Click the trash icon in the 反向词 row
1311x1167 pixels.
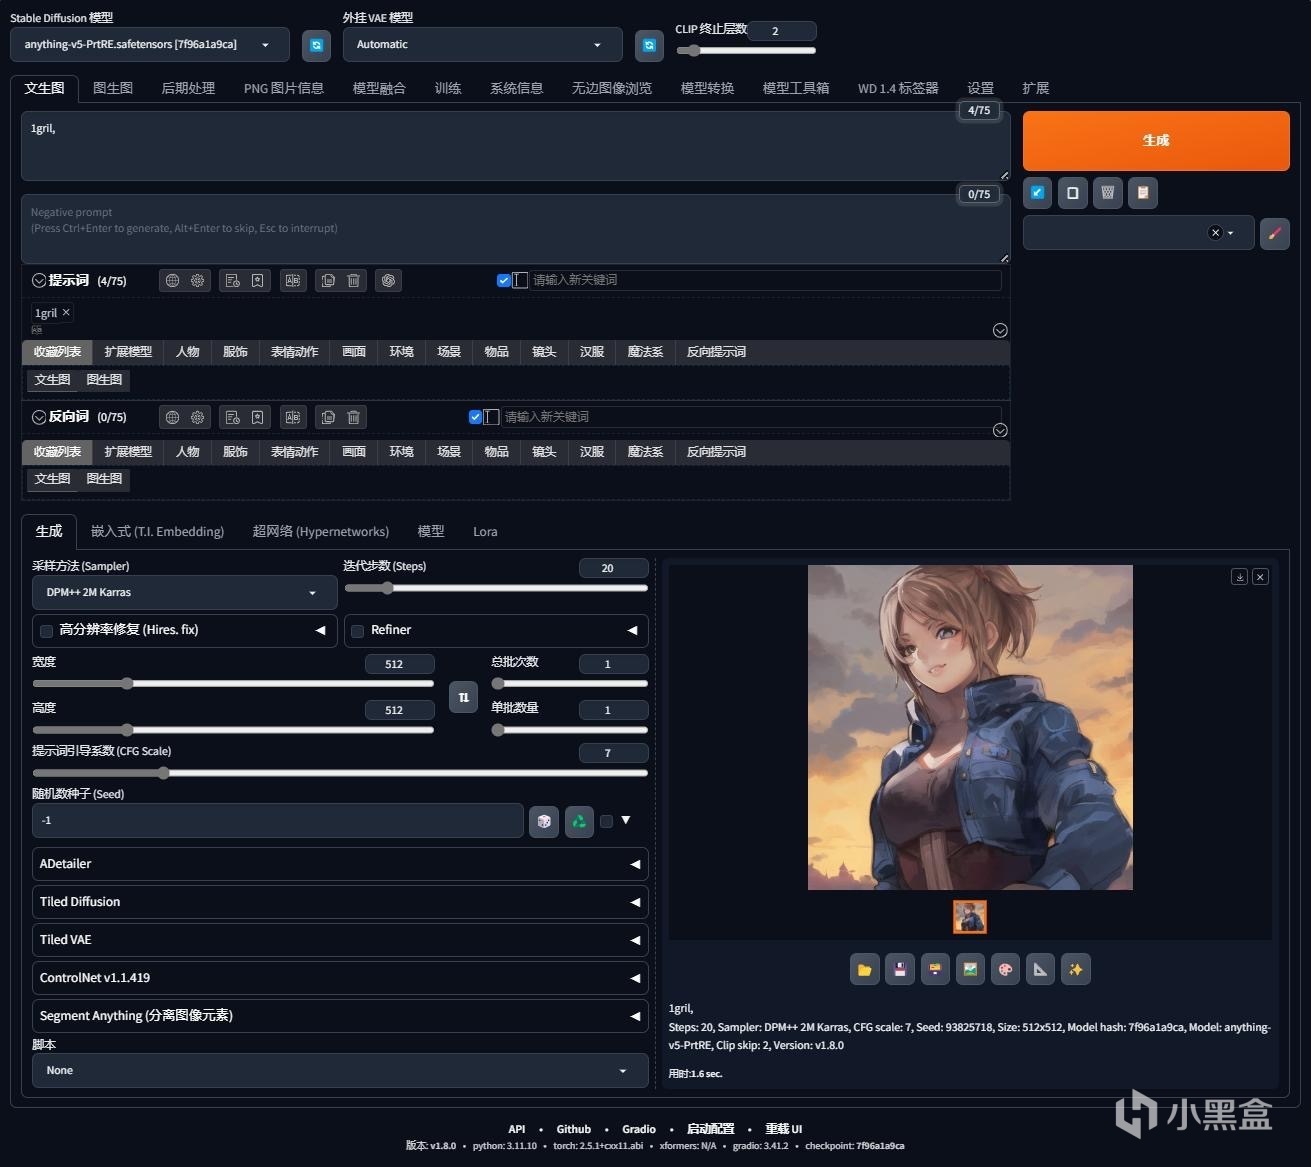click(353, 417)
